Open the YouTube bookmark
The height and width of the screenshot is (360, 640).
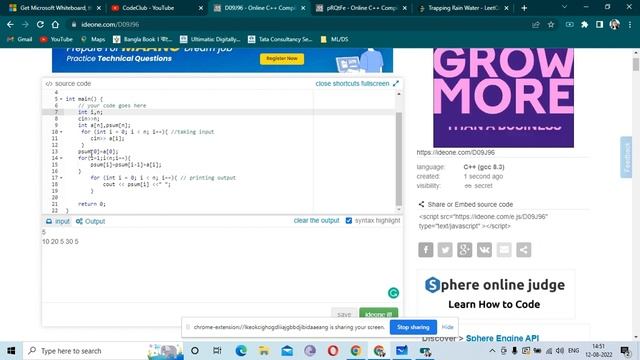tap(56, 39)
